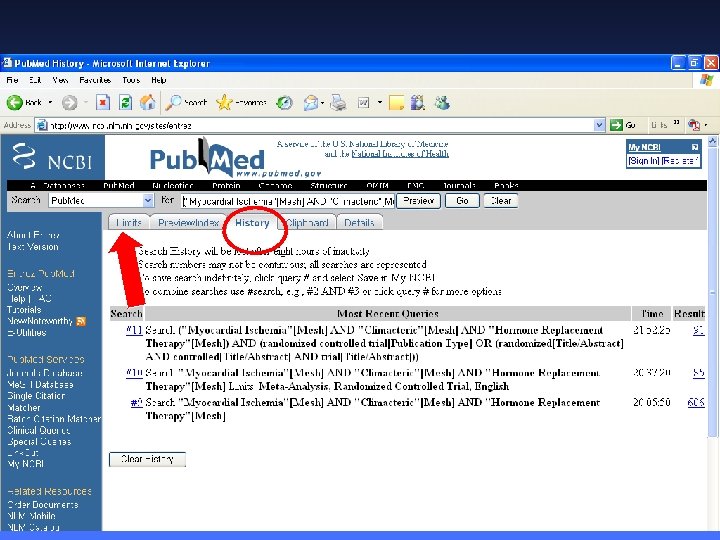720x540 pixels.
Task: Open the MeSH Database sidebar link
Action: (40, 384)
